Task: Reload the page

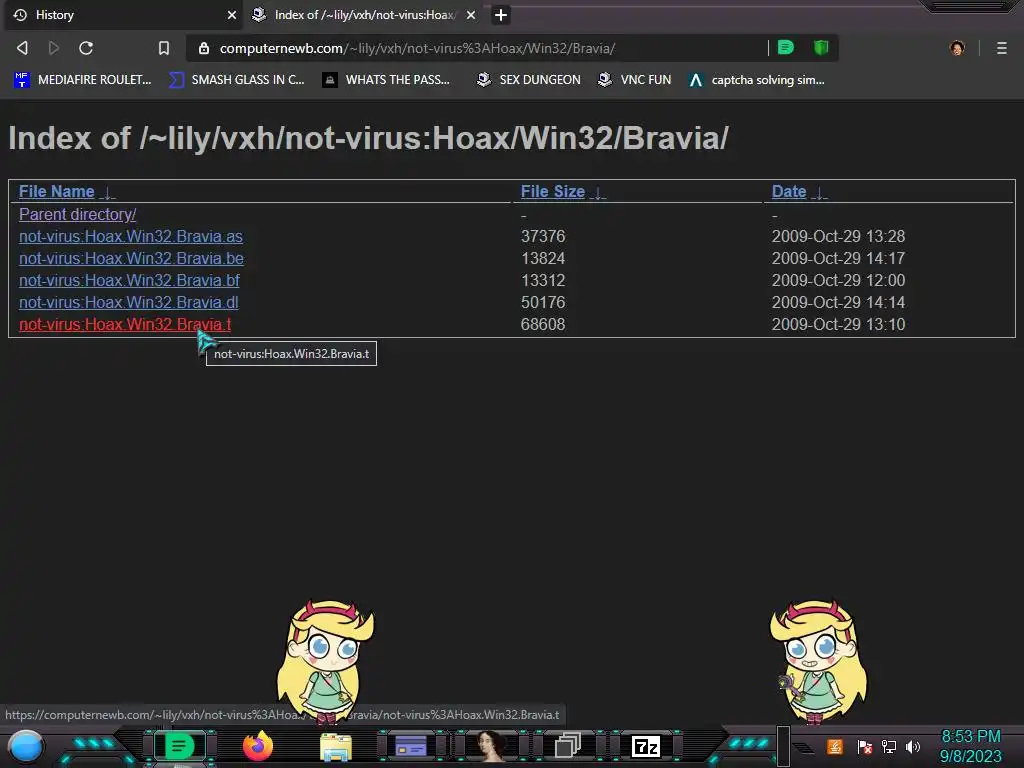Action: pos(86,48)
